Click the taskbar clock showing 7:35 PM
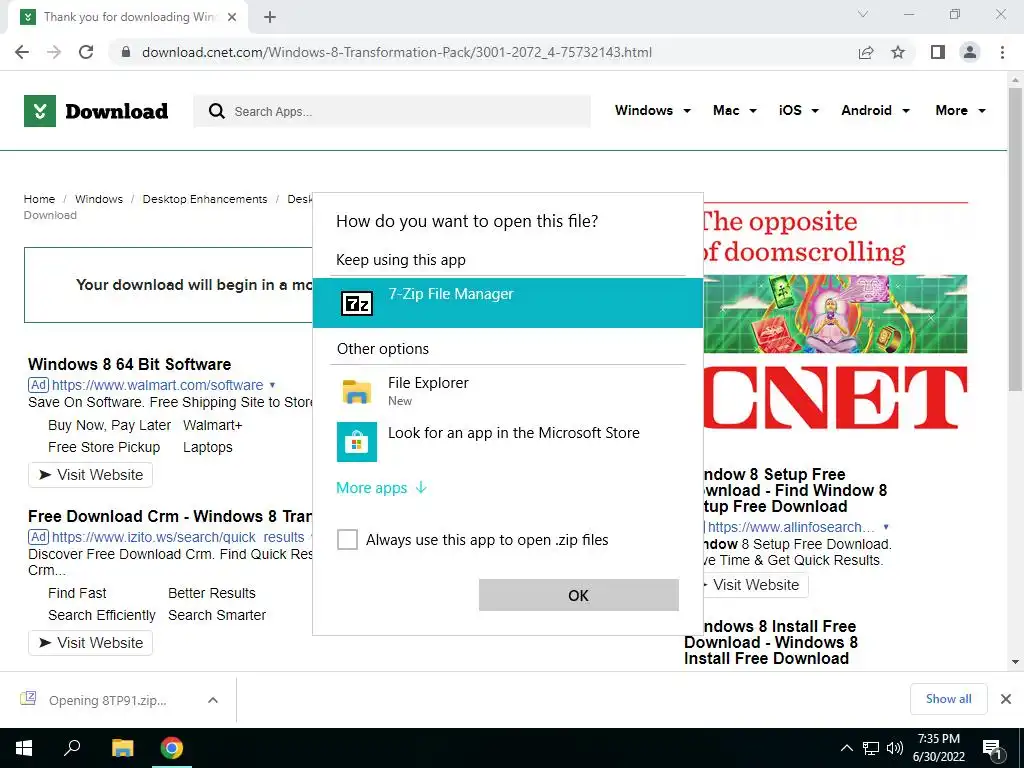Viewport: 1024px width, 768px height. [x=938, y=748]
